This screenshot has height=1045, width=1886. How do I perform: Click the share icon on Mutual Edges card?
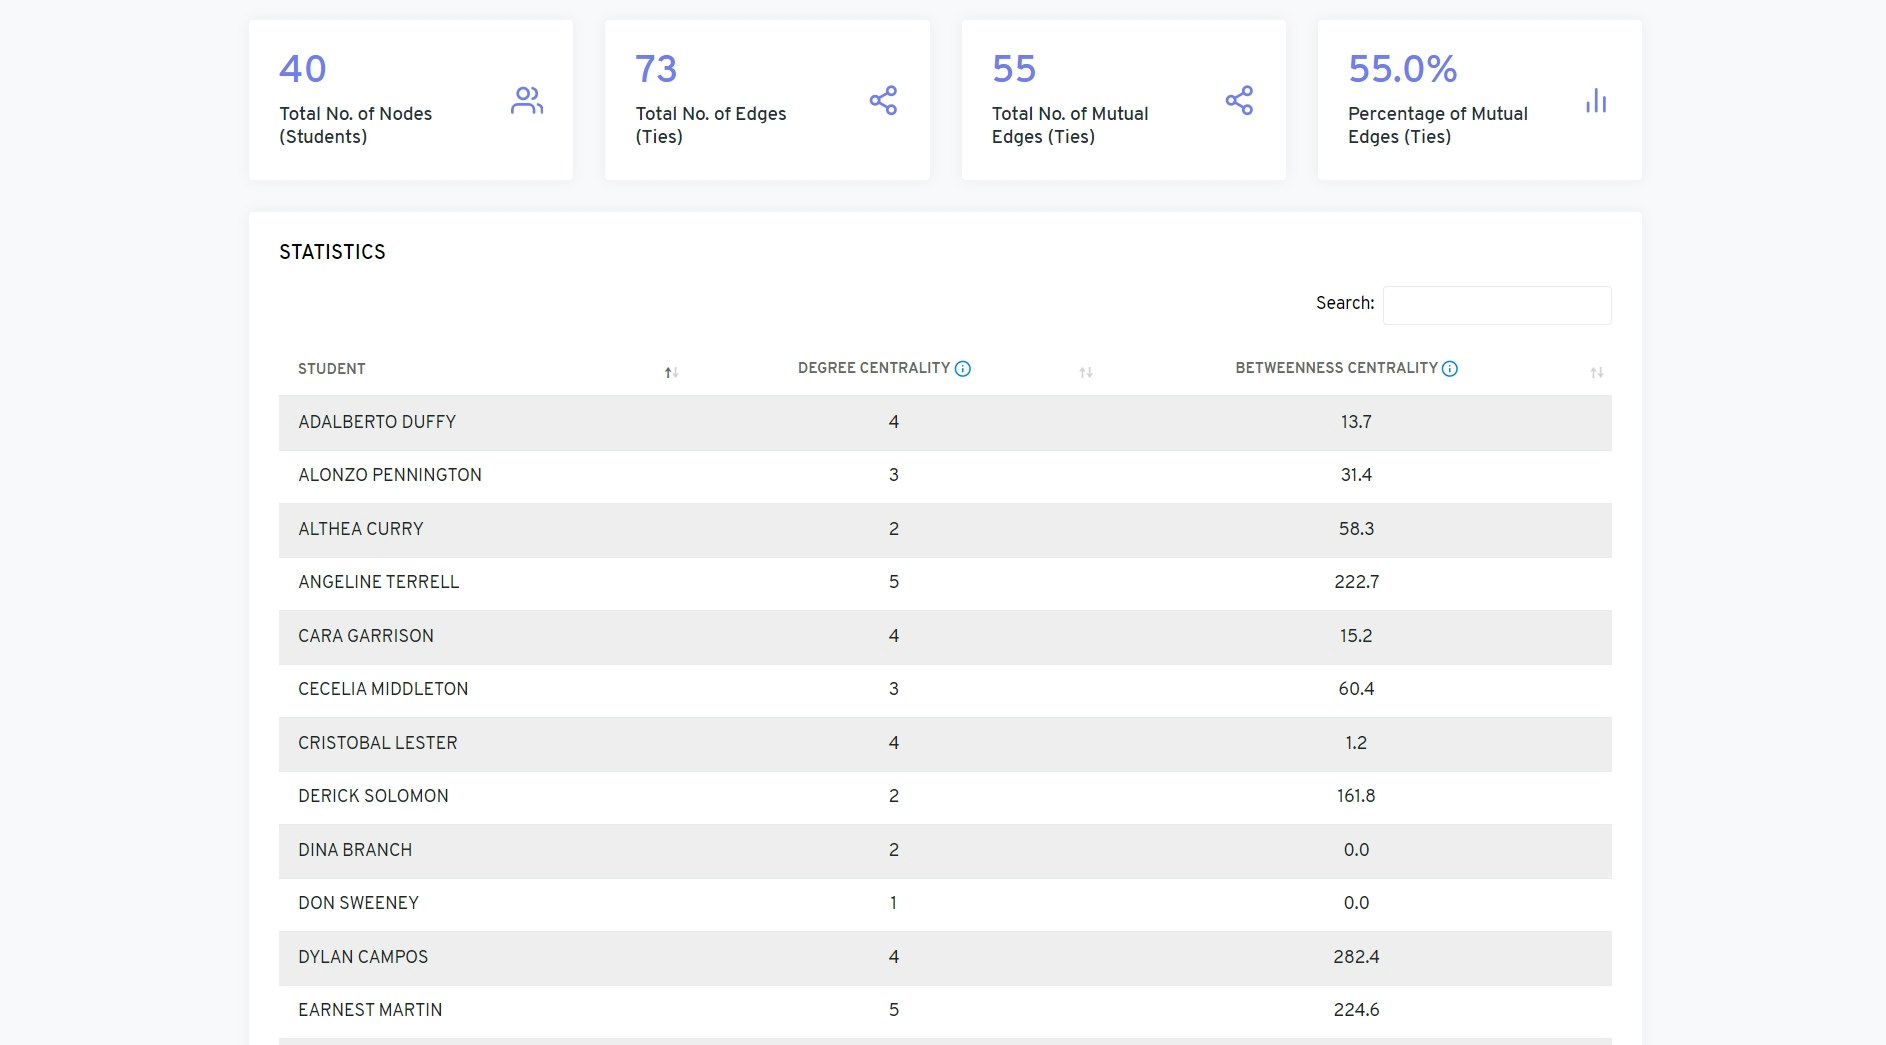[x=1240, y=100]
